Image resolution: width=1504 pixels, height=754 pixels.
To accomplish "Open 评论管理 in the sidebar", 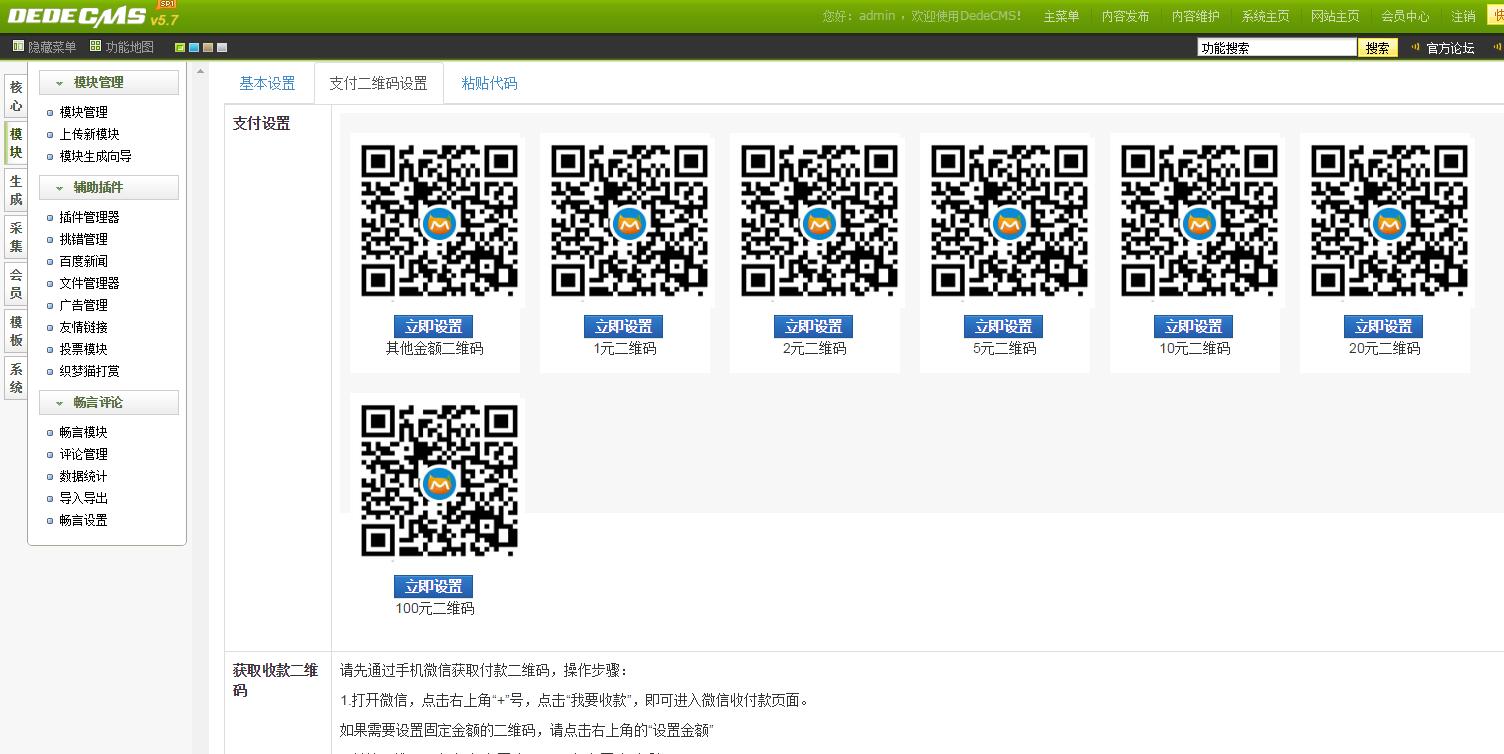I will click(83, 454).
